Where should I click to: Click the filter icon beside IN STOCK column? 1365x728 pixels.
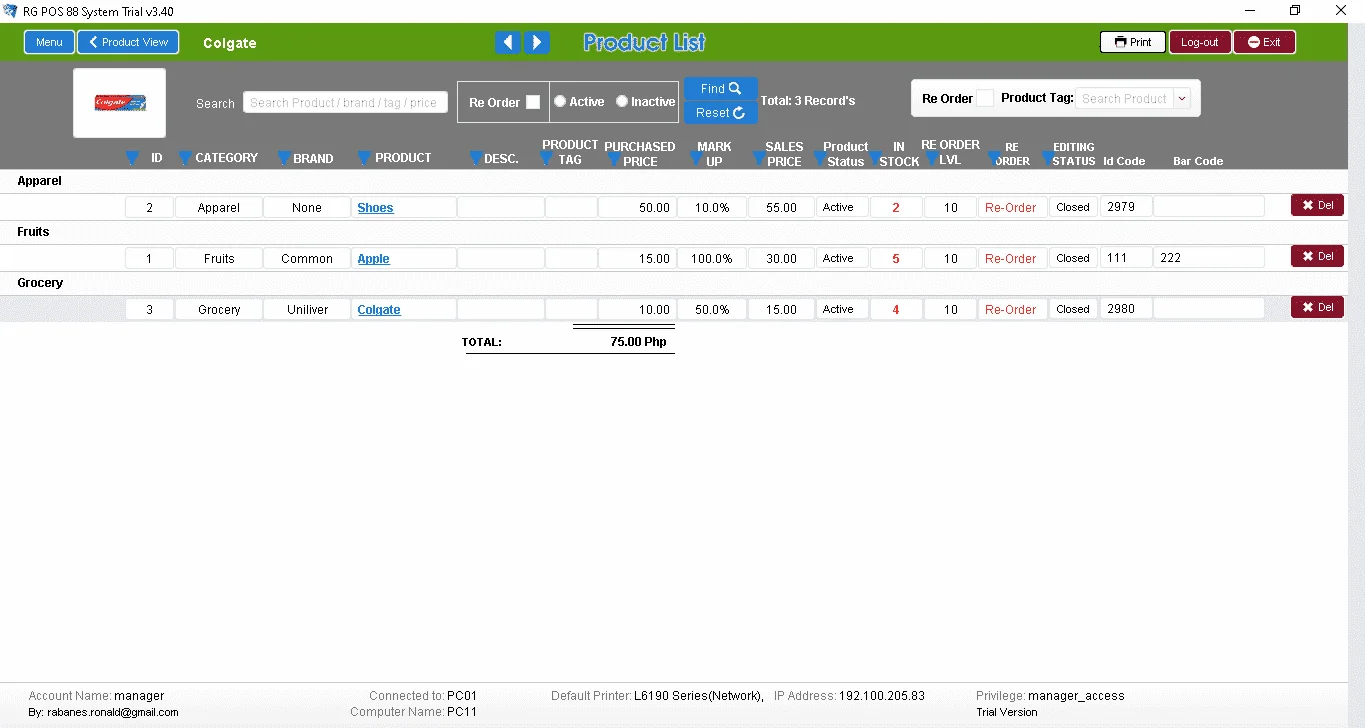click(x=876, y=159)
